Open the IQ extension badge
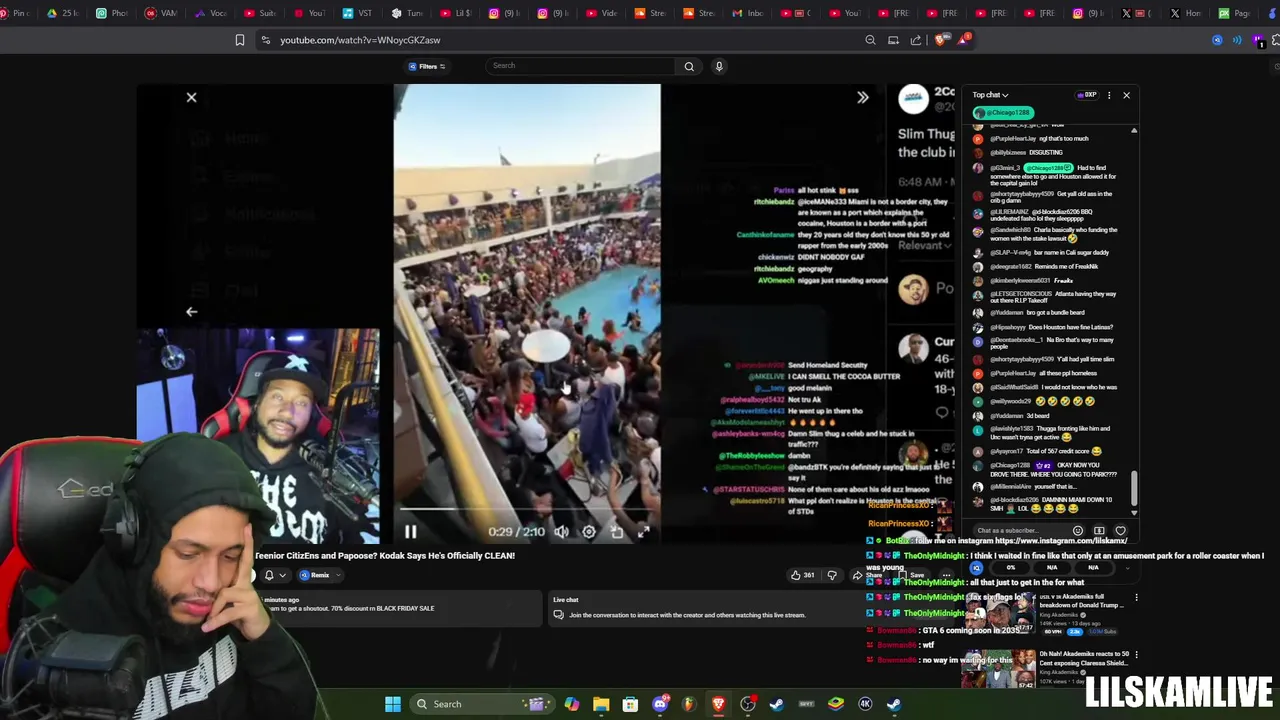Image resolution: width=1280 pixels, height=720 pixels. tap(977, 567)
